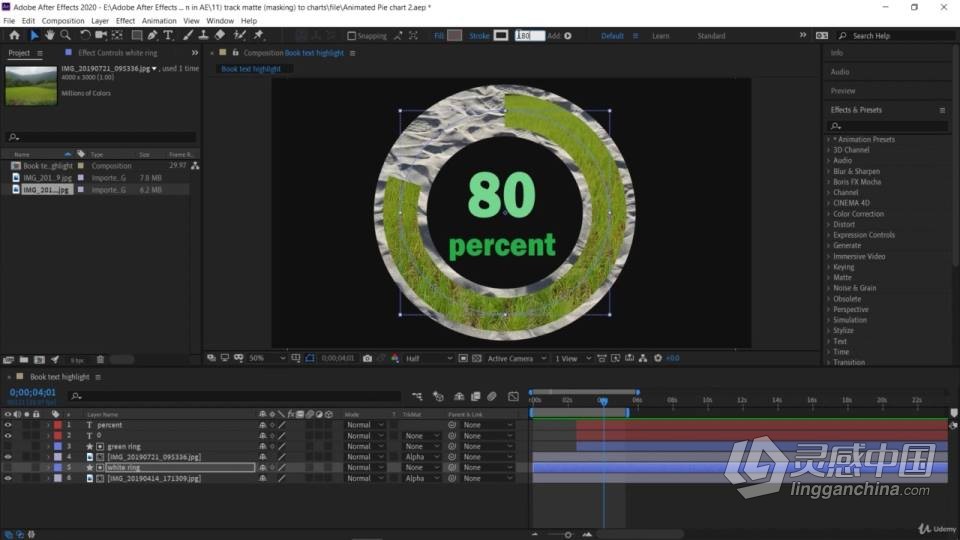
Task: Open the Effect menu
Action: coord(126,21)
